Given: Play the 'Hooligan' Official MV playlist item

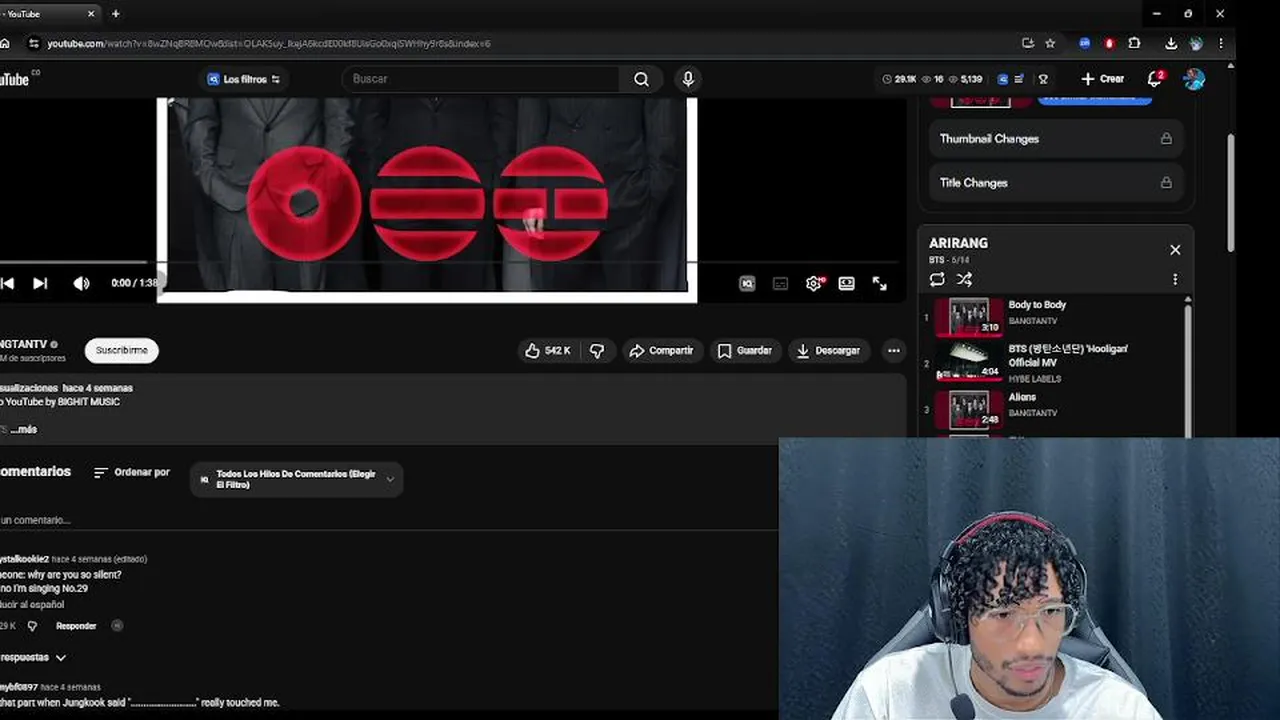Looking at the screenshot, I should (x=1050, y=362).
